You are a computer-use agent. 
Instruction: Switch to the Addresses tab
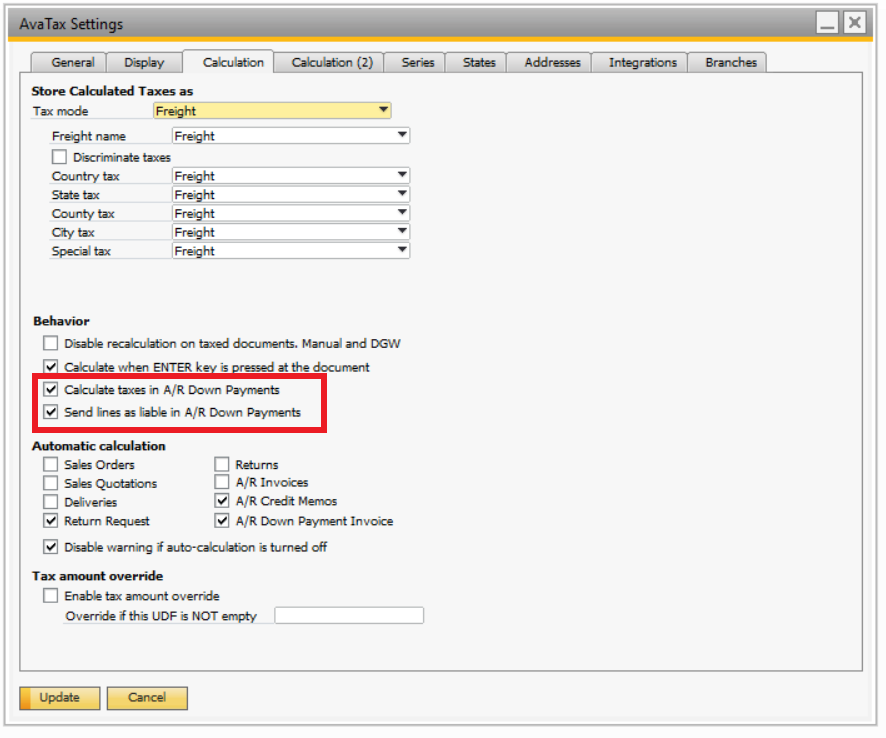click(x=549, y=63)
